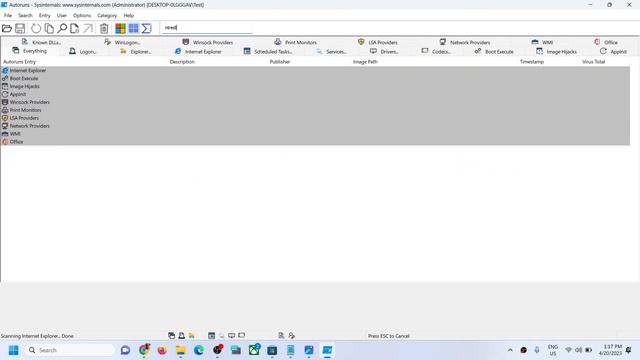Image resolution: width=640 pixels, height=360 pixels.
Task: Click the Refresh scan toolbar icon
Action: click(36, 28)
